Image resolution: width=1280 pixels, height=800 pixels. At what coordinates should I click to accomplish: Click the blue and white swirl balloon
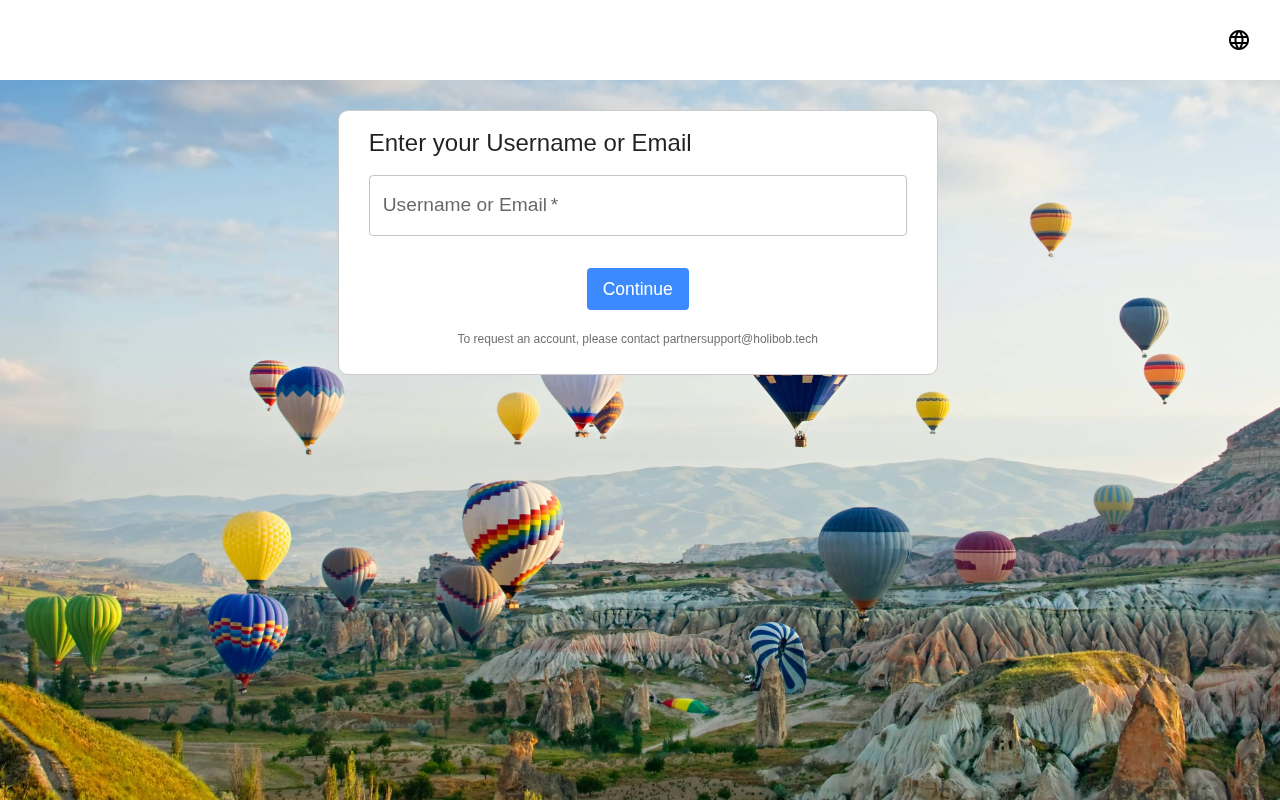click(778, 655)
